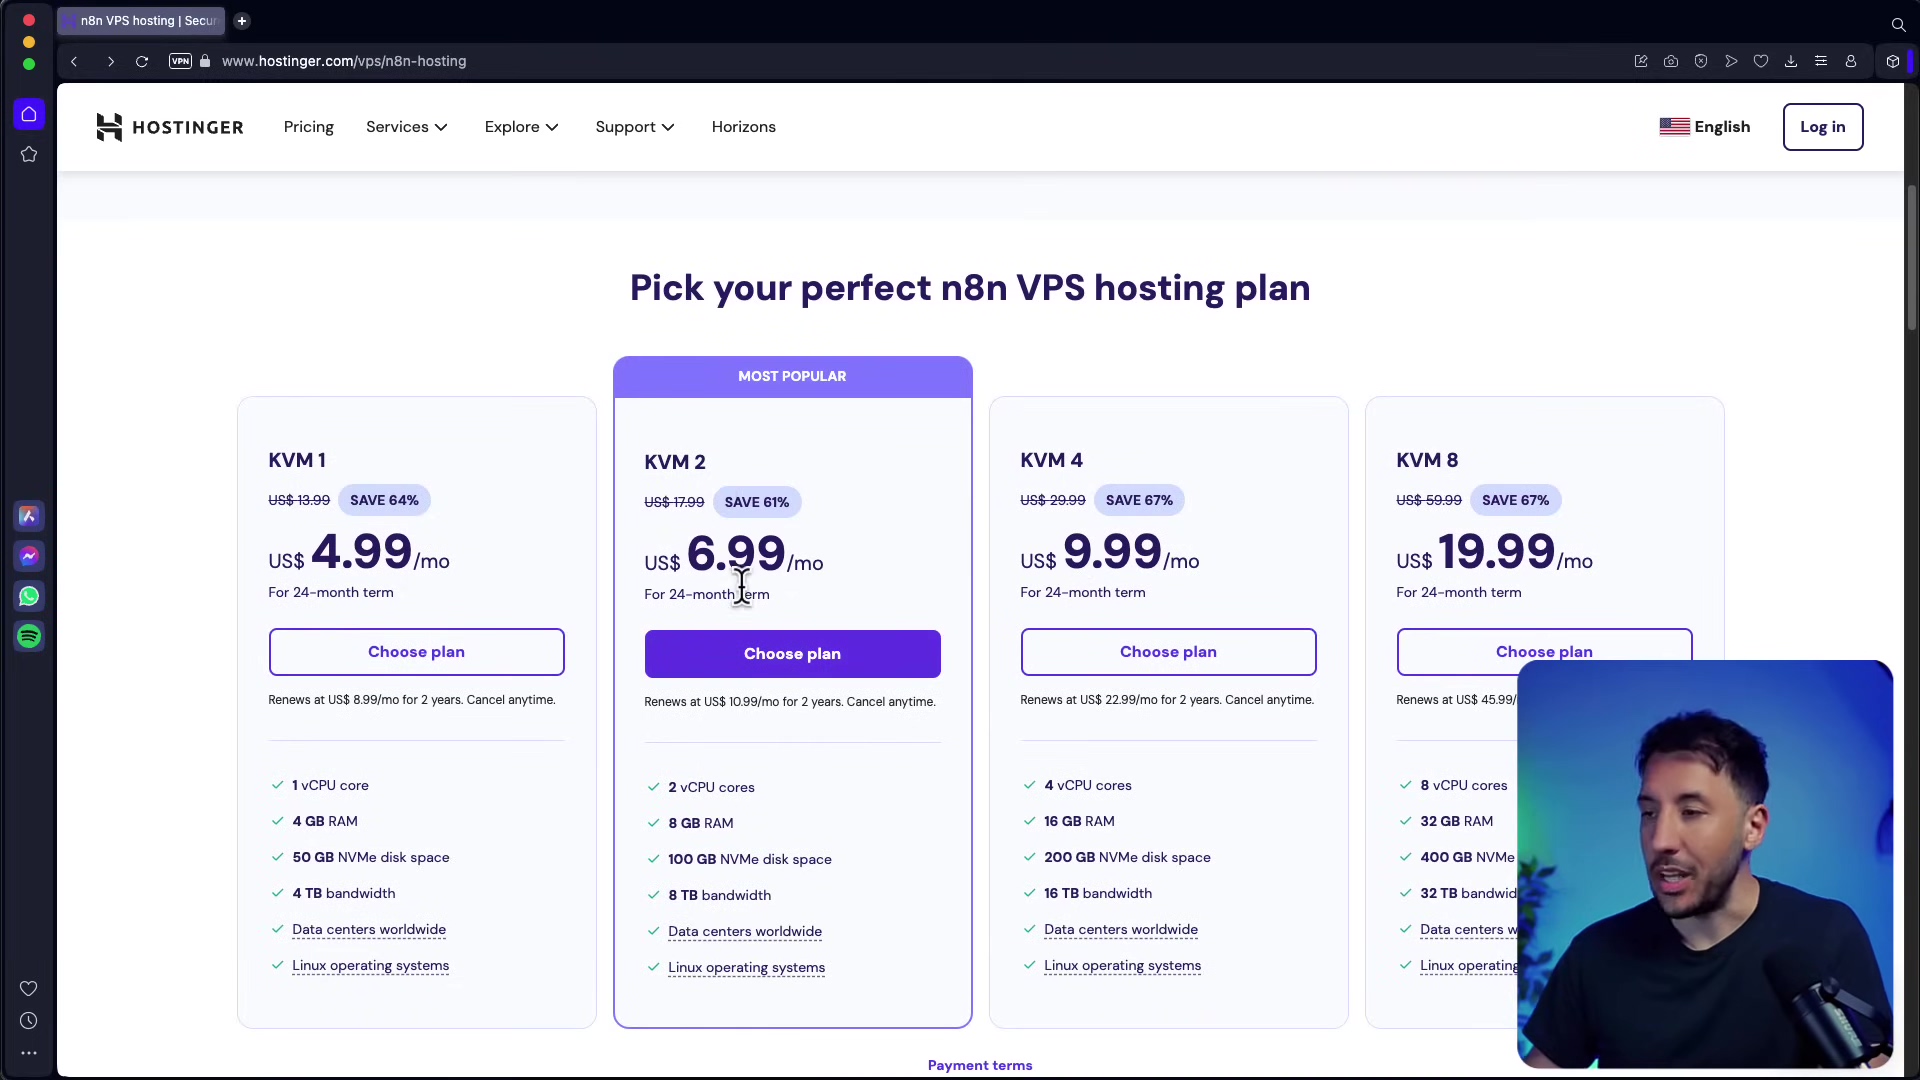The width and height of the screenshot is (1920, 1080).
Task: Open the easy setup lines icon
Action: coord(1821,61)
